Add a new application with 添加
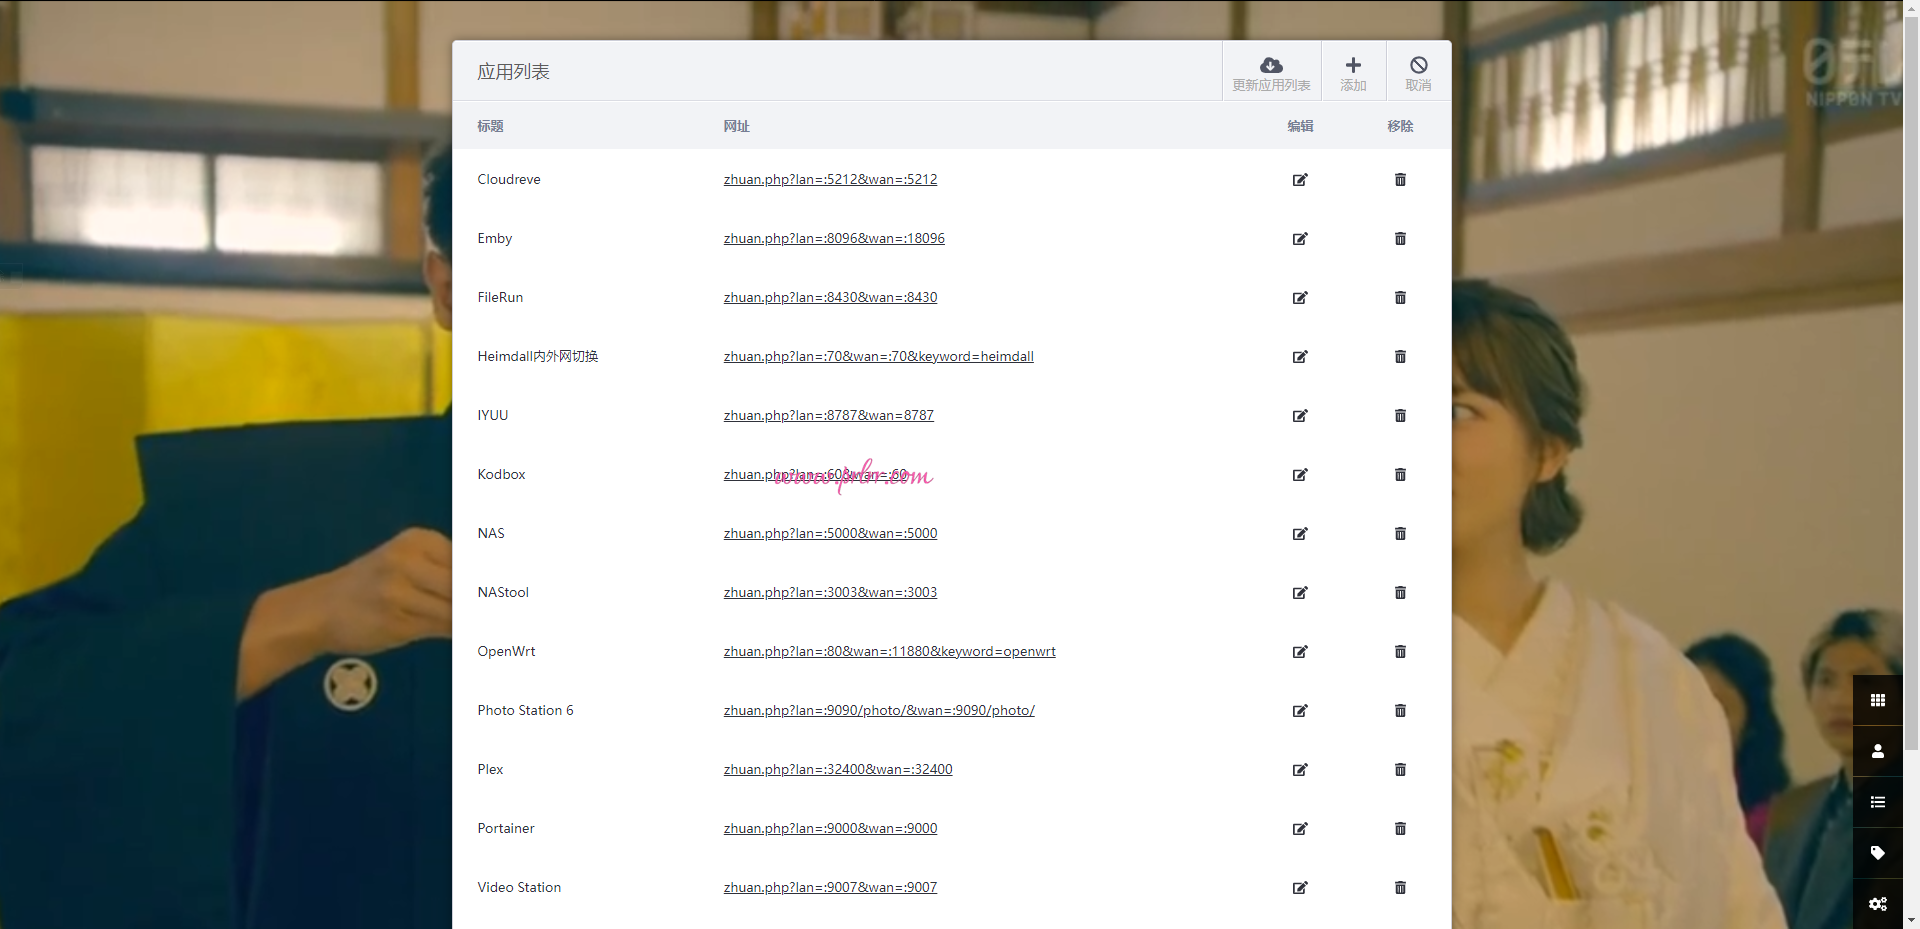Viewport: 1920px width, 929px height. tap(1353, 72)
